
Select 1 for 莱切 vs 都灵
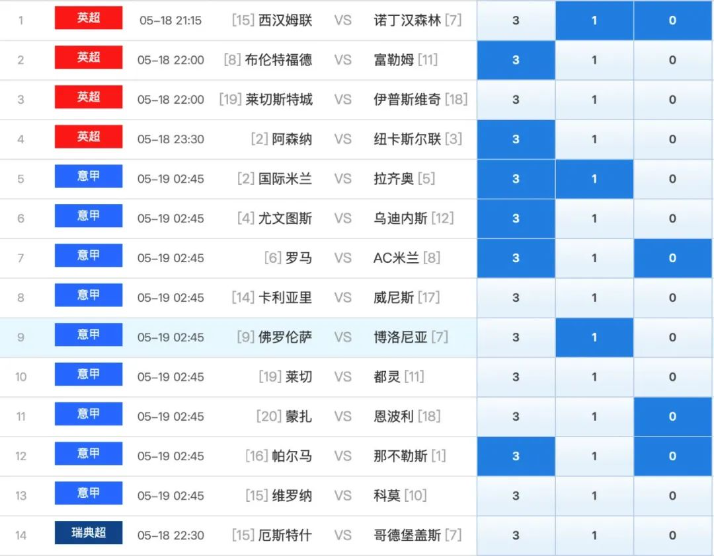(x=594, y=377)
